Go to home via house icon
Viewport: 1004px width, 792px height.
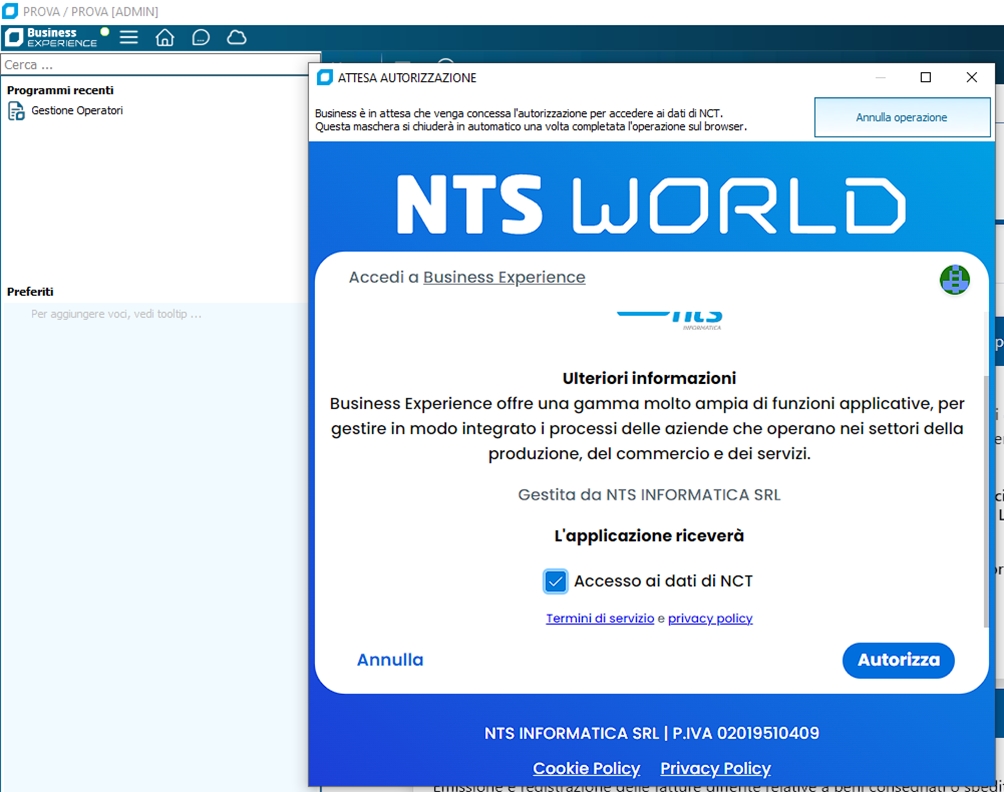(165, 37)
